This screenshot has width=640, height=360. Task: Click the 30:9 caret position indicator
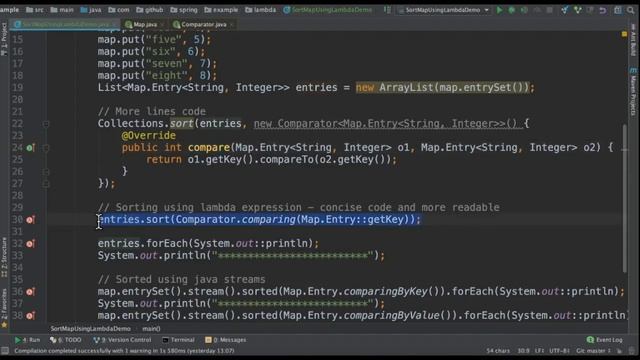[x=524, y=351]
